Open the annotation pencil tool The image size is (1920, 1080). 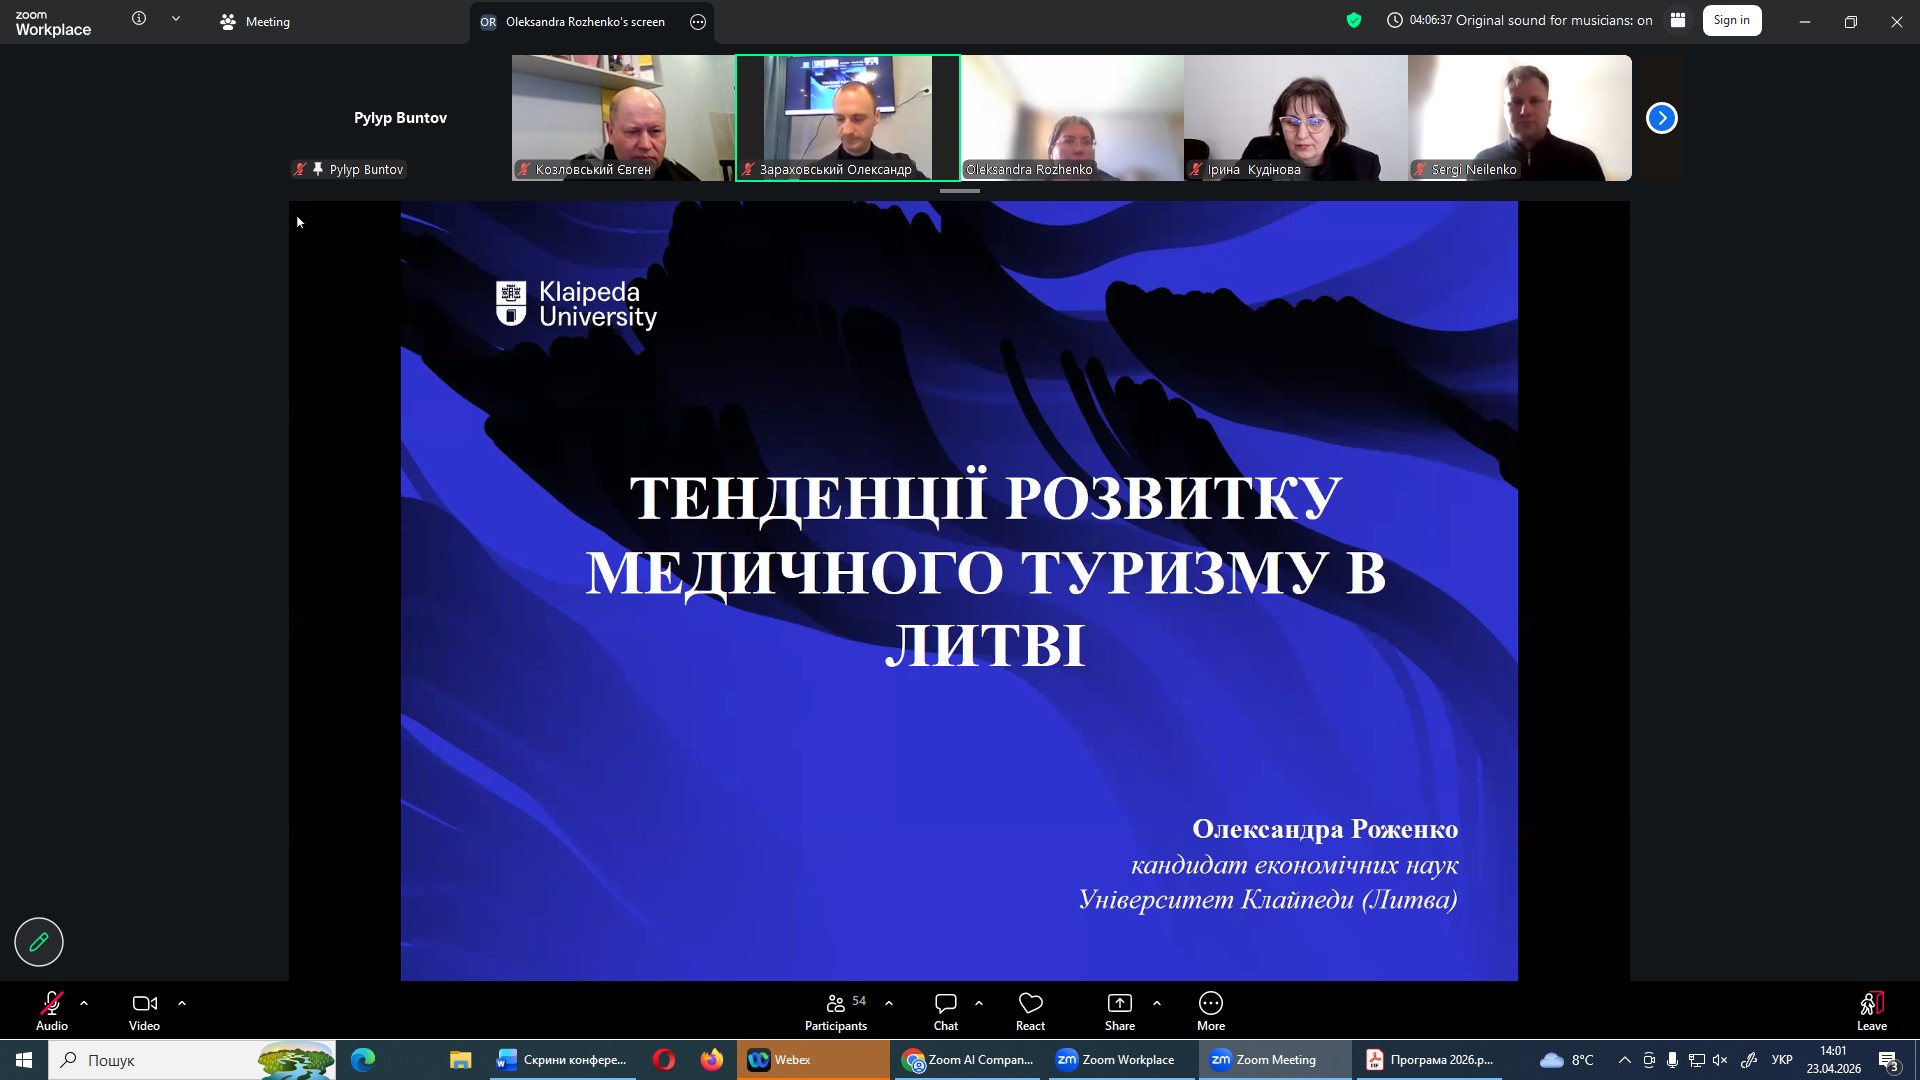[39, 942]
